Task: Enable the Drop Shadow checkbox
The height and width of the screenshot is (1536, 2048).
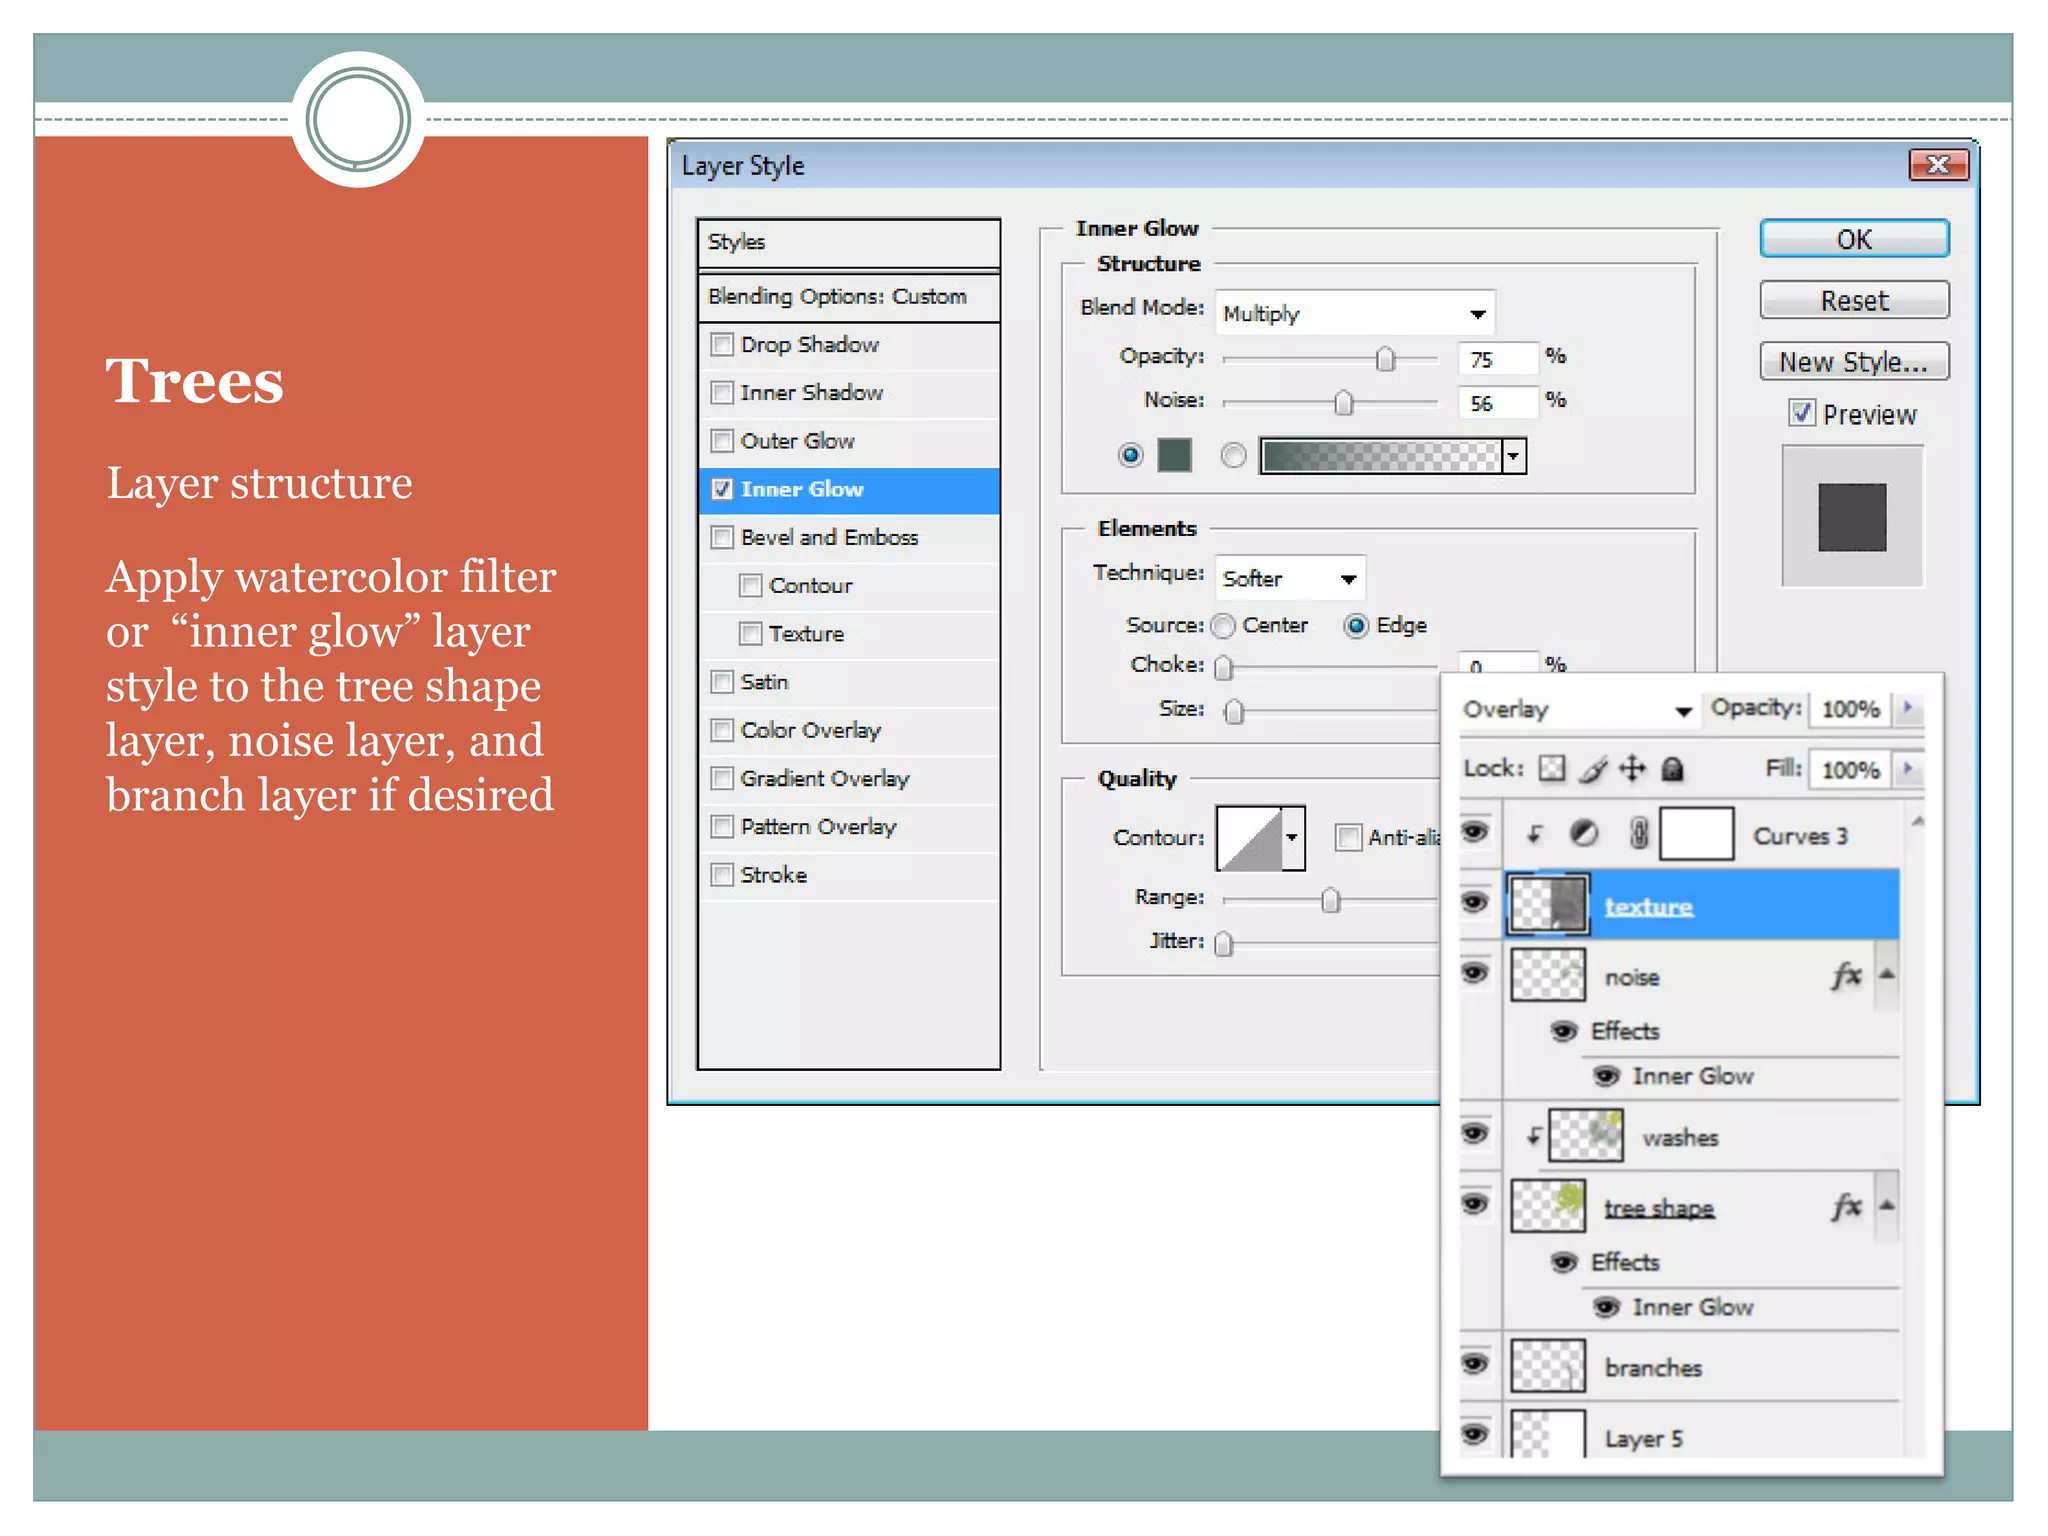Action: click(722, 345)
